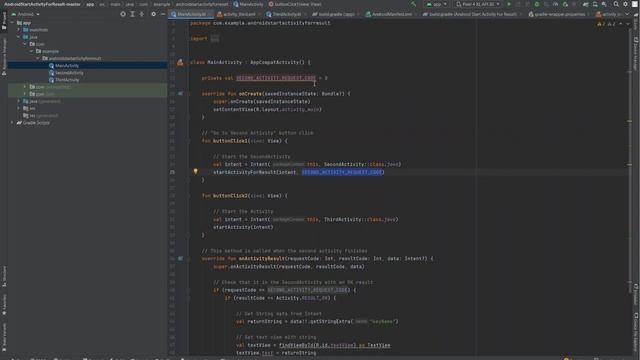
Task: Switch to the activity_third.xml editor tab
Action: [x=239, y=14]
